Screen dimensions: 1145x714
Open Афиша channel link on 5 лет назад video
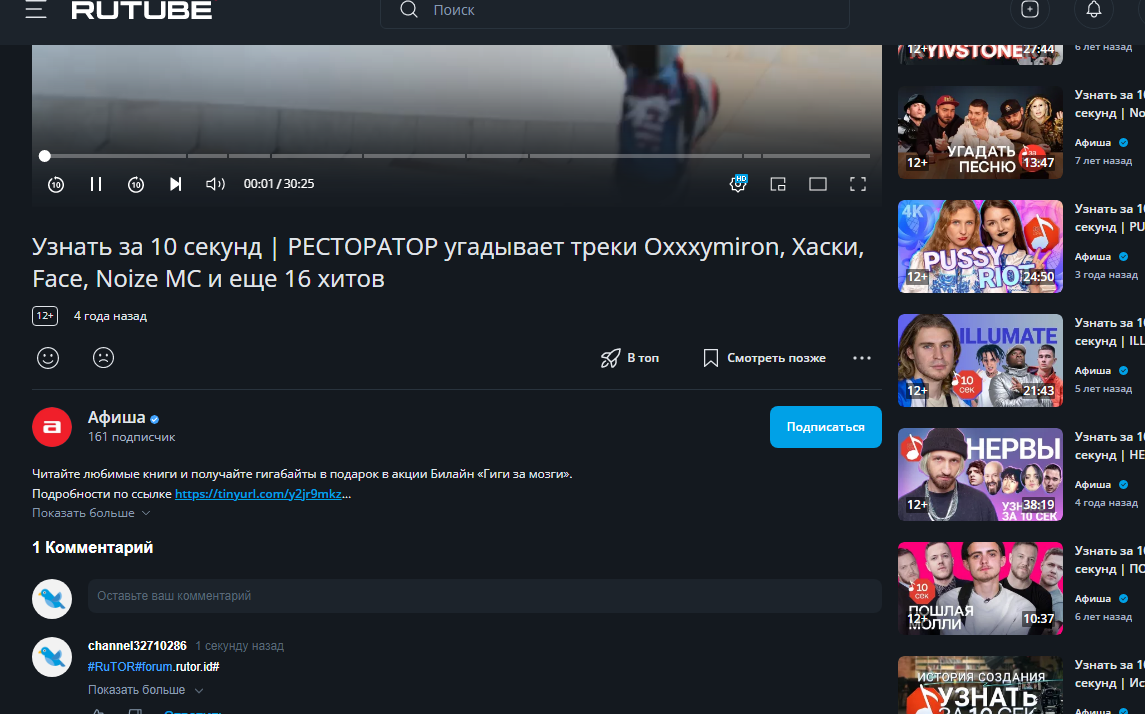[1093, 370]
